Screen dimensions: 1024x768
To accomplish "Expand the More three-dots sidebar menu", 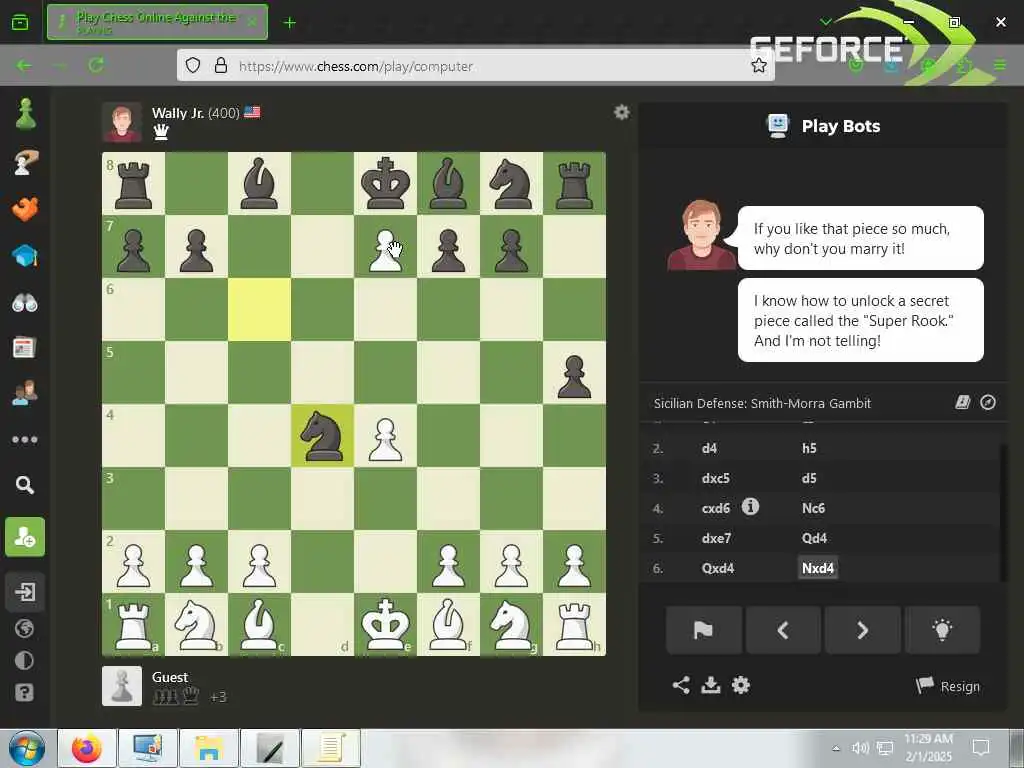I will tap(25, 440).
